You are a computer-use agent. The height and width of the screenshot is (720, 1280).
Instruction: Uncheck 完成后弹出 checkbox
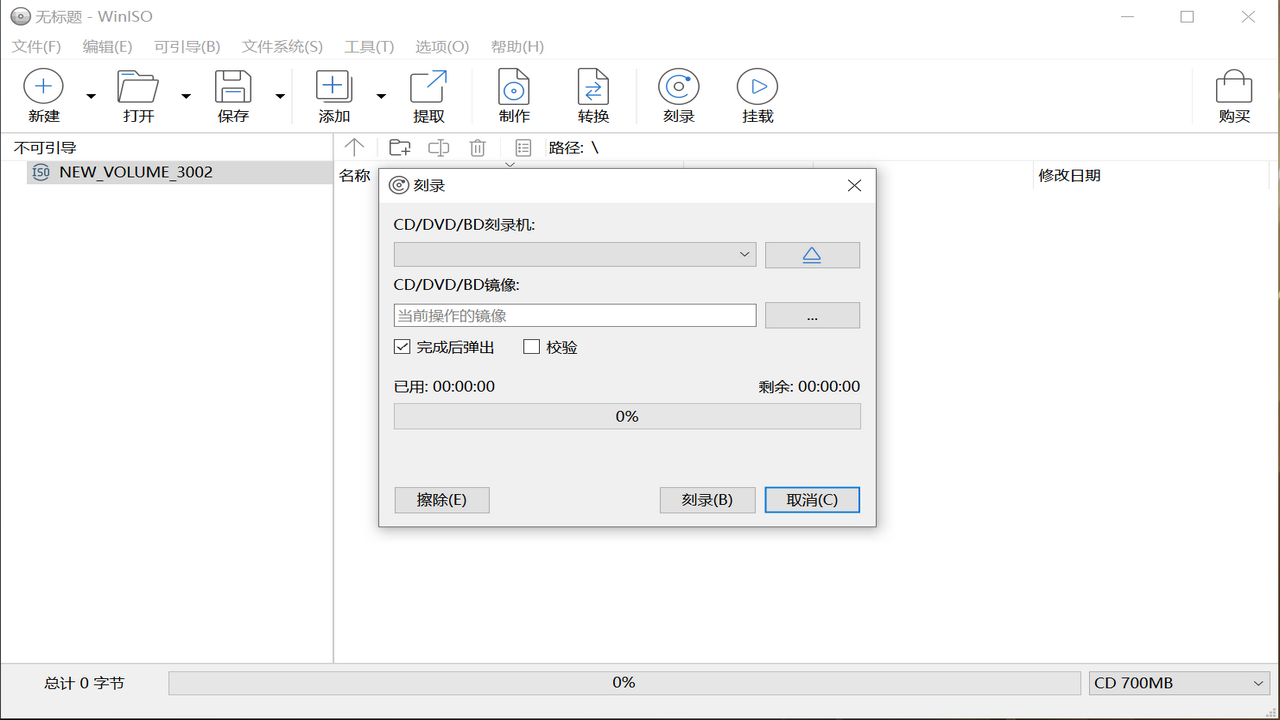(x=402, y=346)
